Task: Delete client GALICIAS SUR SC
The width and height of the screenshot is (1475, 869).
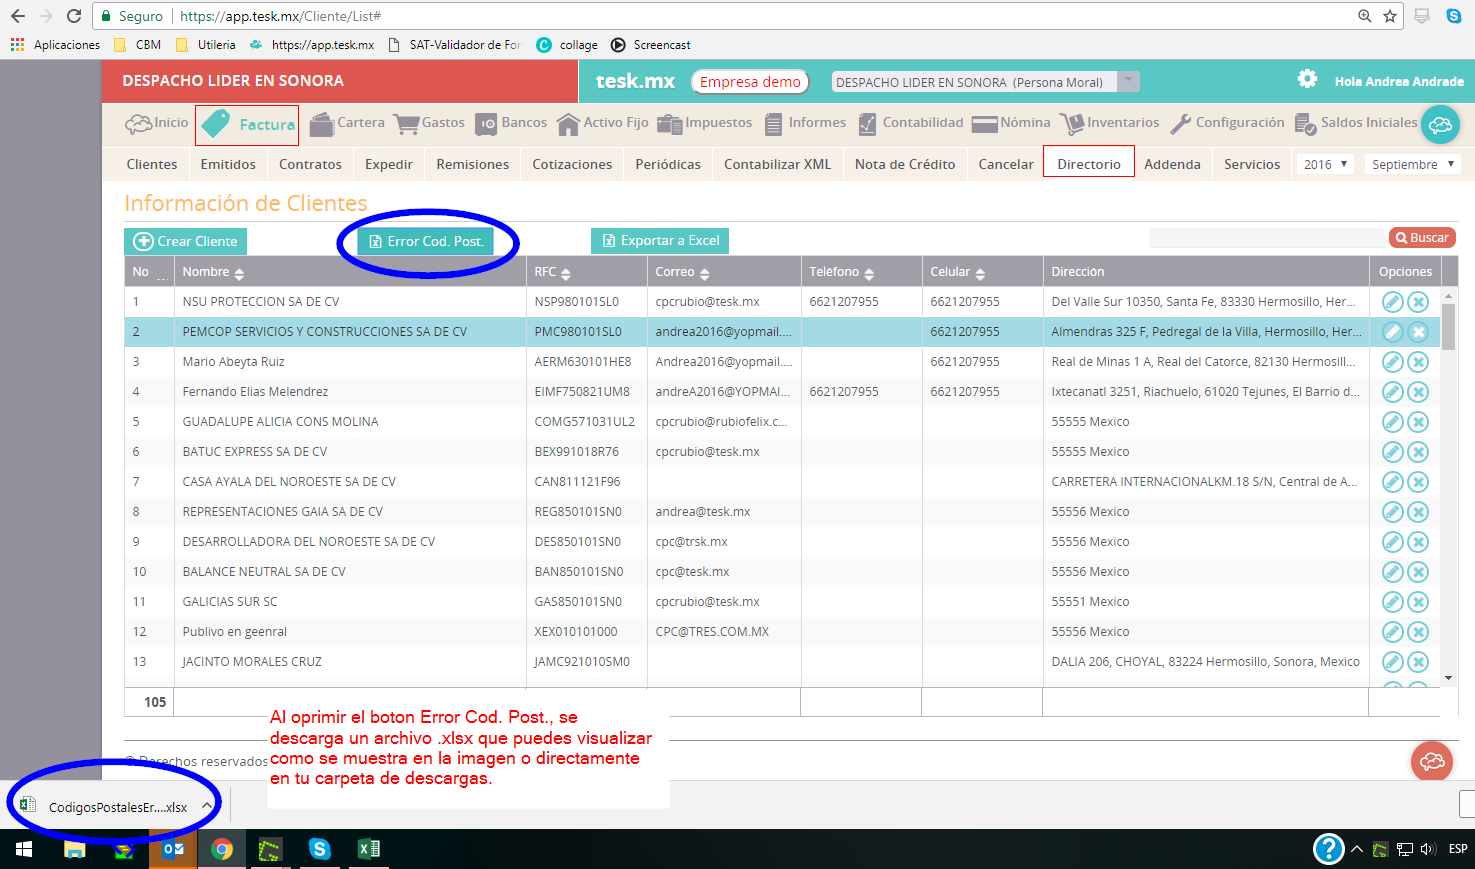Action: [1418, 602]
